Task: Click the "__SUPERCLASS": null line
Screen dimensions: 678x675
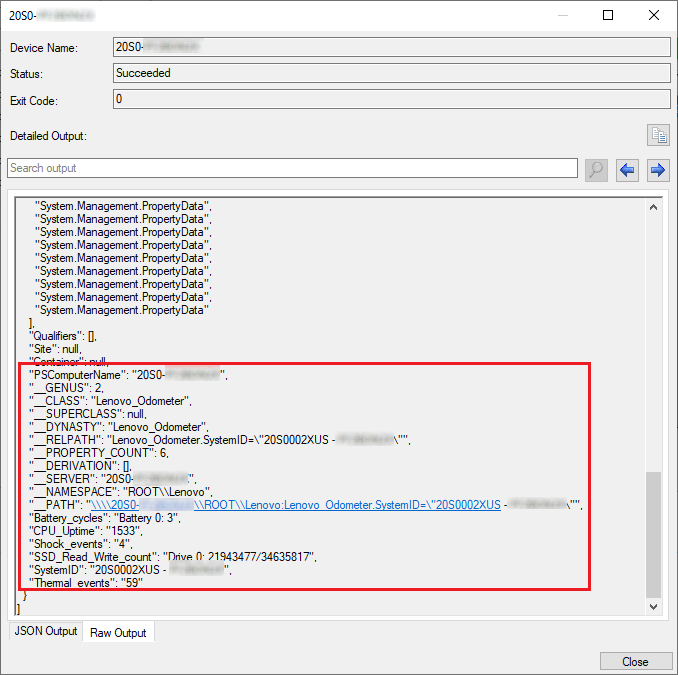Action: (x=88, y=414)
